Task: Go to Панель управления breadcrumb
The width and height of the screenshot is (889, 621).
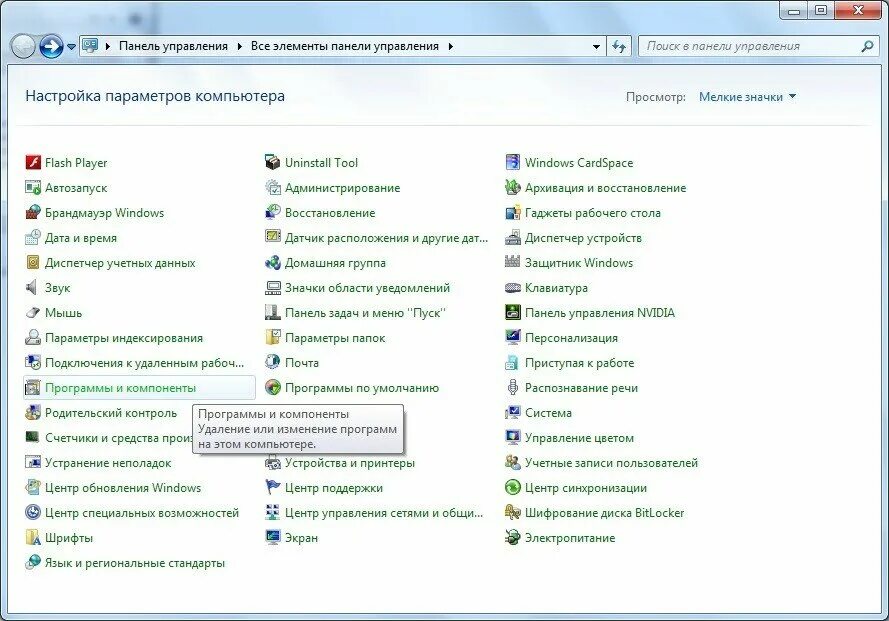Action: click(x=173, y=47)
